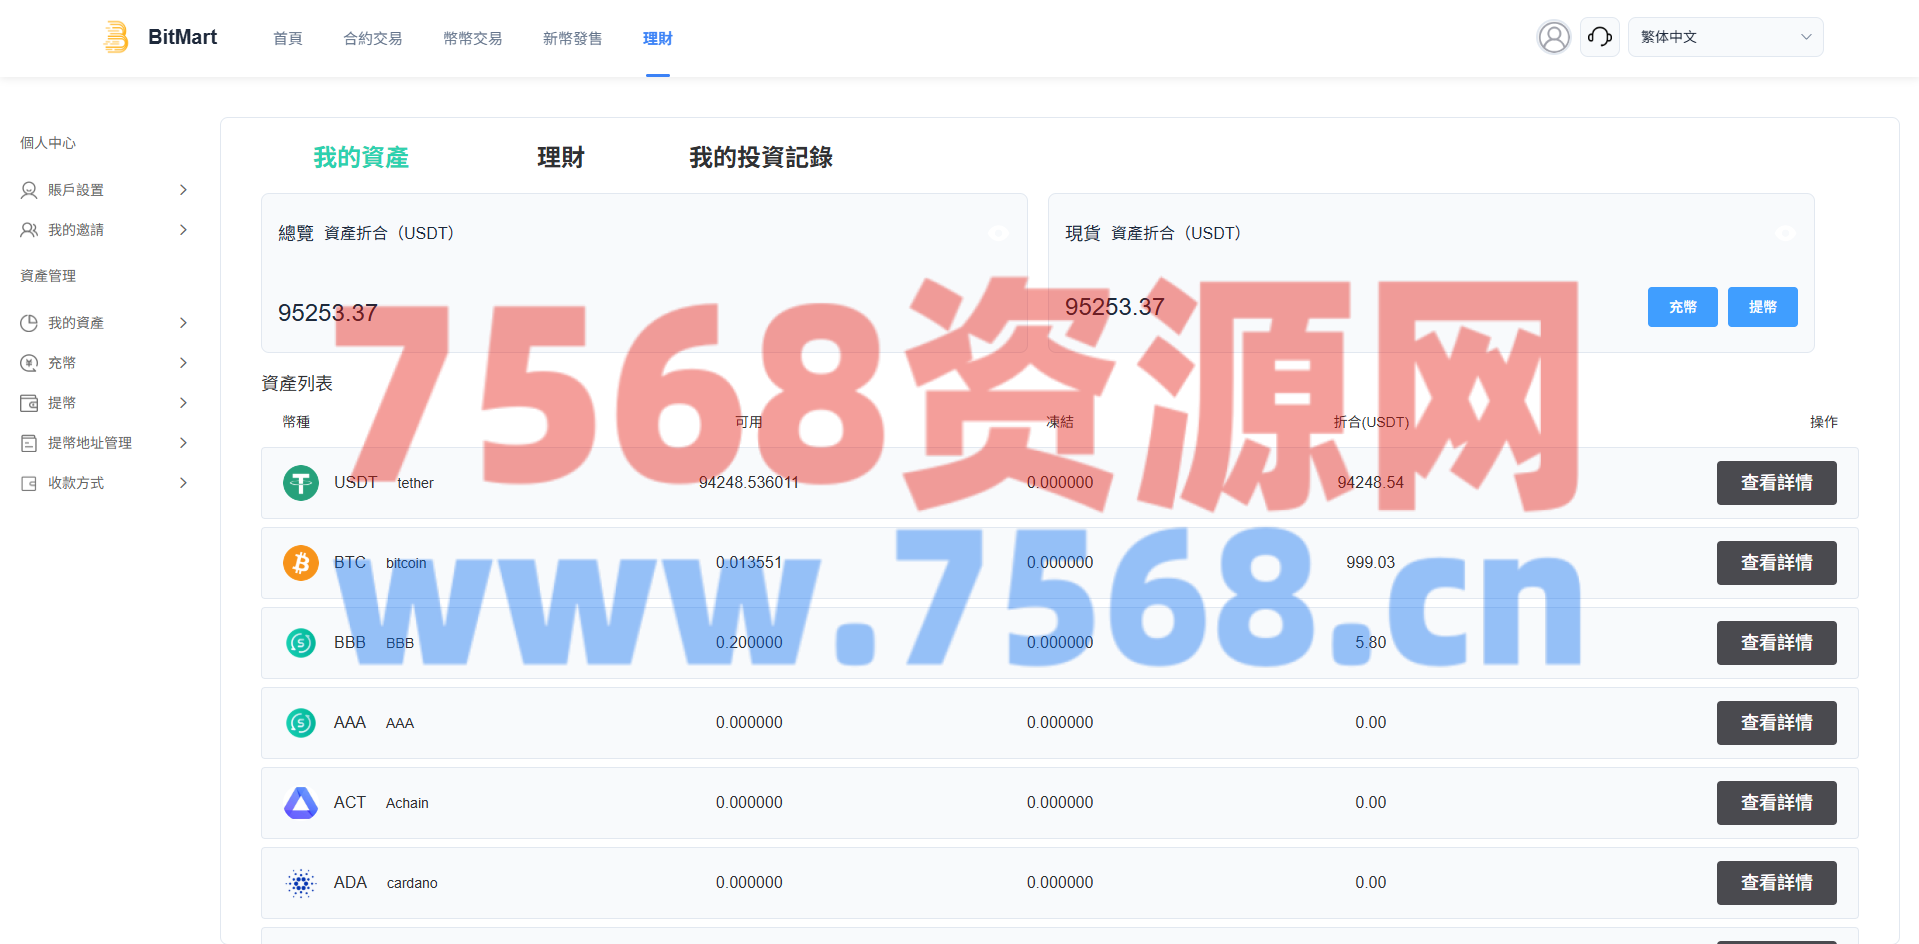This screenshot has height=944, width=1919.
Task: Open the user profile avatar icon
Action: (x=1553, y=37)
